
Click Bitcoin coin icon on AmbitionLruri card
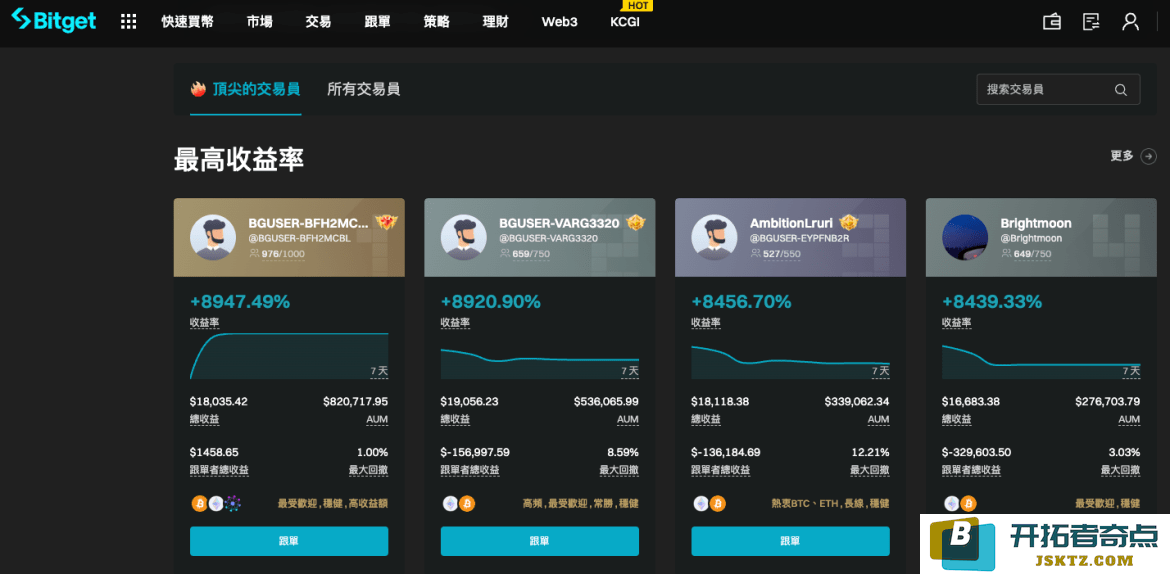pos(717,504)
